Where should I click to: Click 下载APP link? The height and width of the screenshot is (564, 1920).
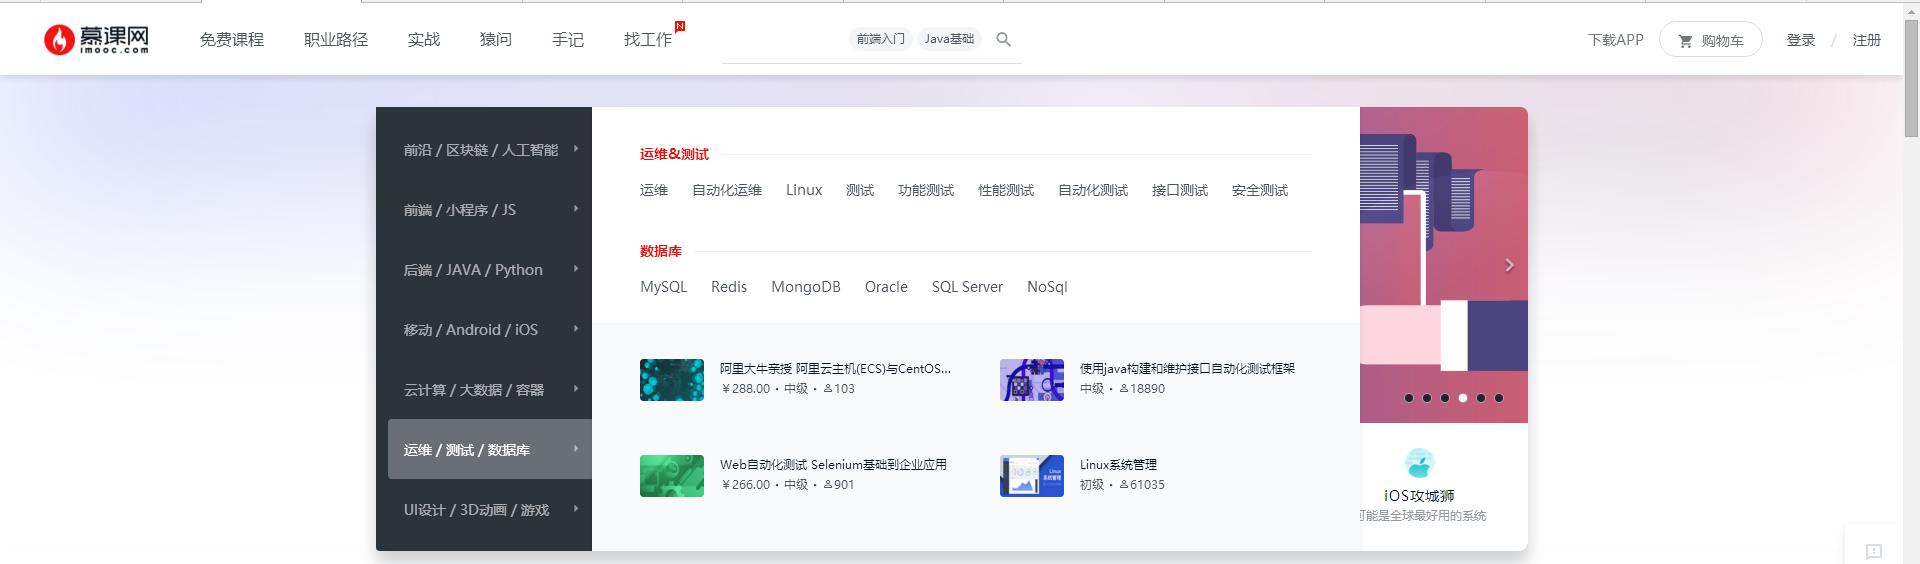click(1616, 40)
